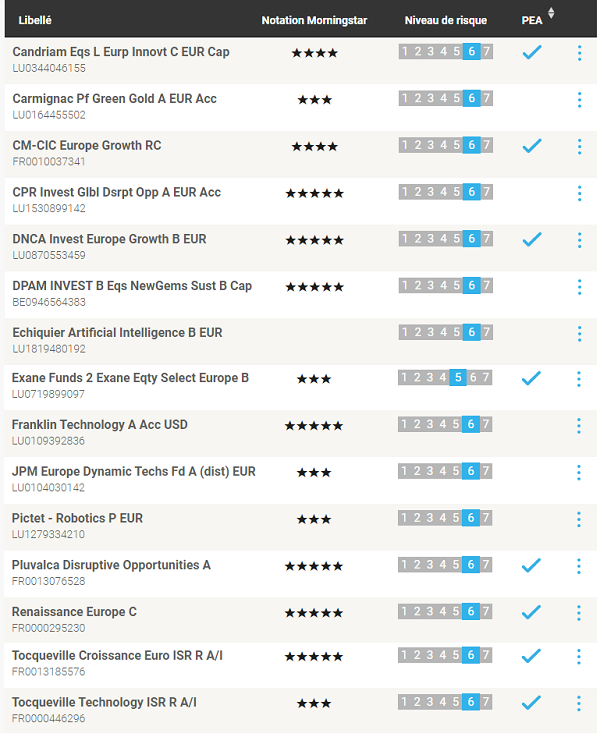Click the PEA checkmark for Exane Eqty Select Europe B
Viewport: 600px width, 737px height.
(531, 378)
